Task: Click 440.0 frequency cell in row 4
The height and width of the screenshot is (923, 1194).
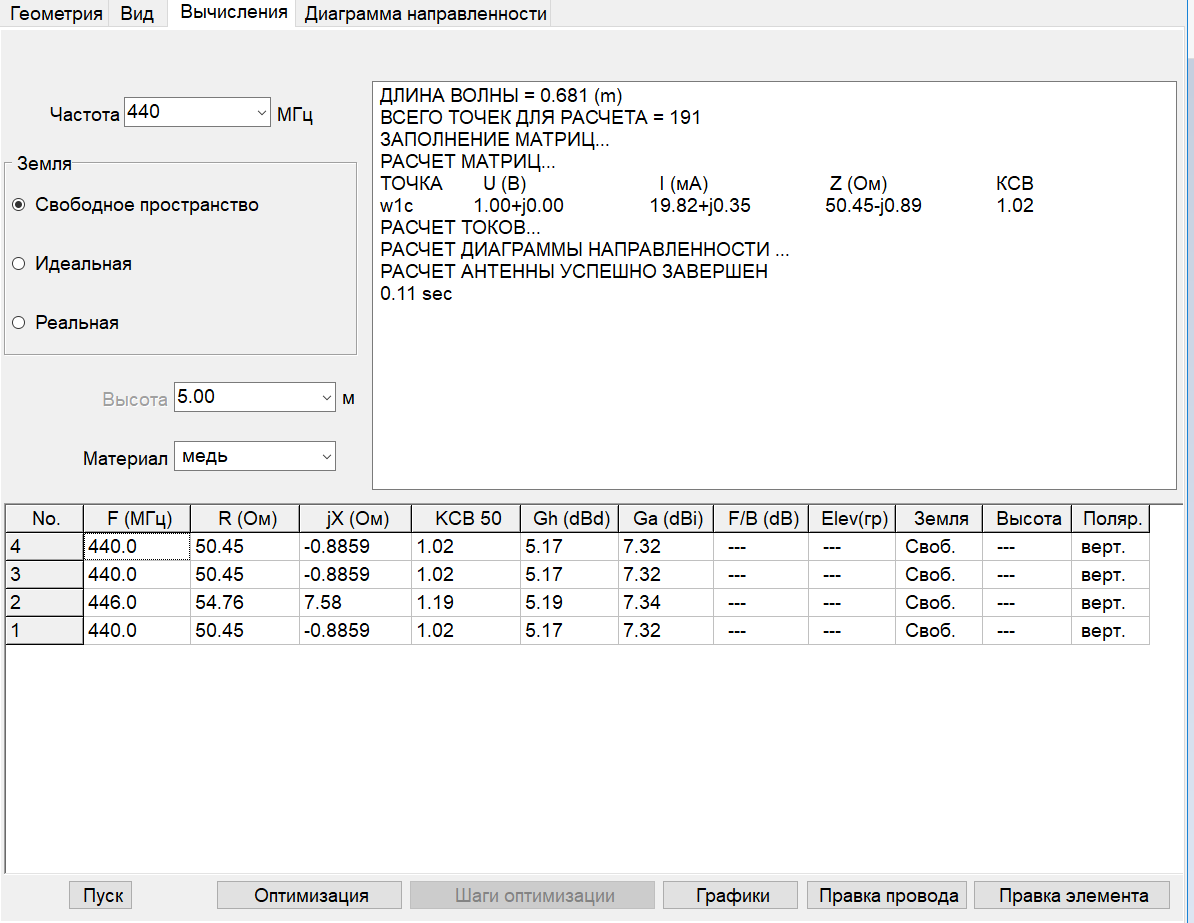Action: tap(137, 547)
